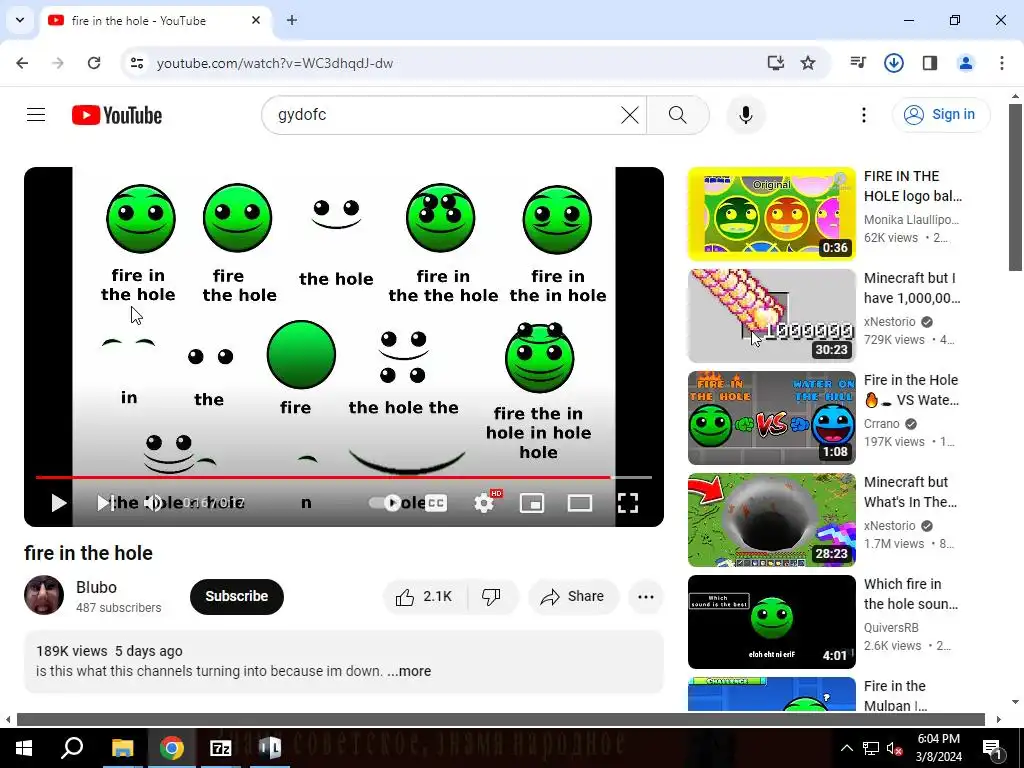
Task: Open Chrome downloads icon
Action: (893, 63)
